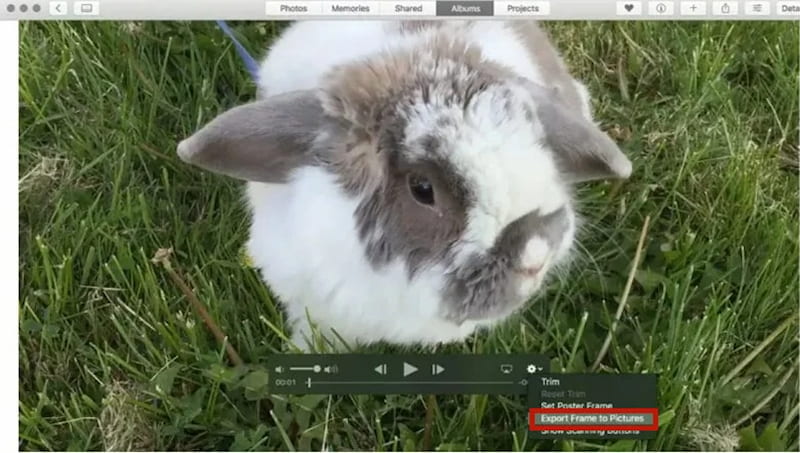
Task: Toggle the sidebar view button
Action: click(87, 8)
